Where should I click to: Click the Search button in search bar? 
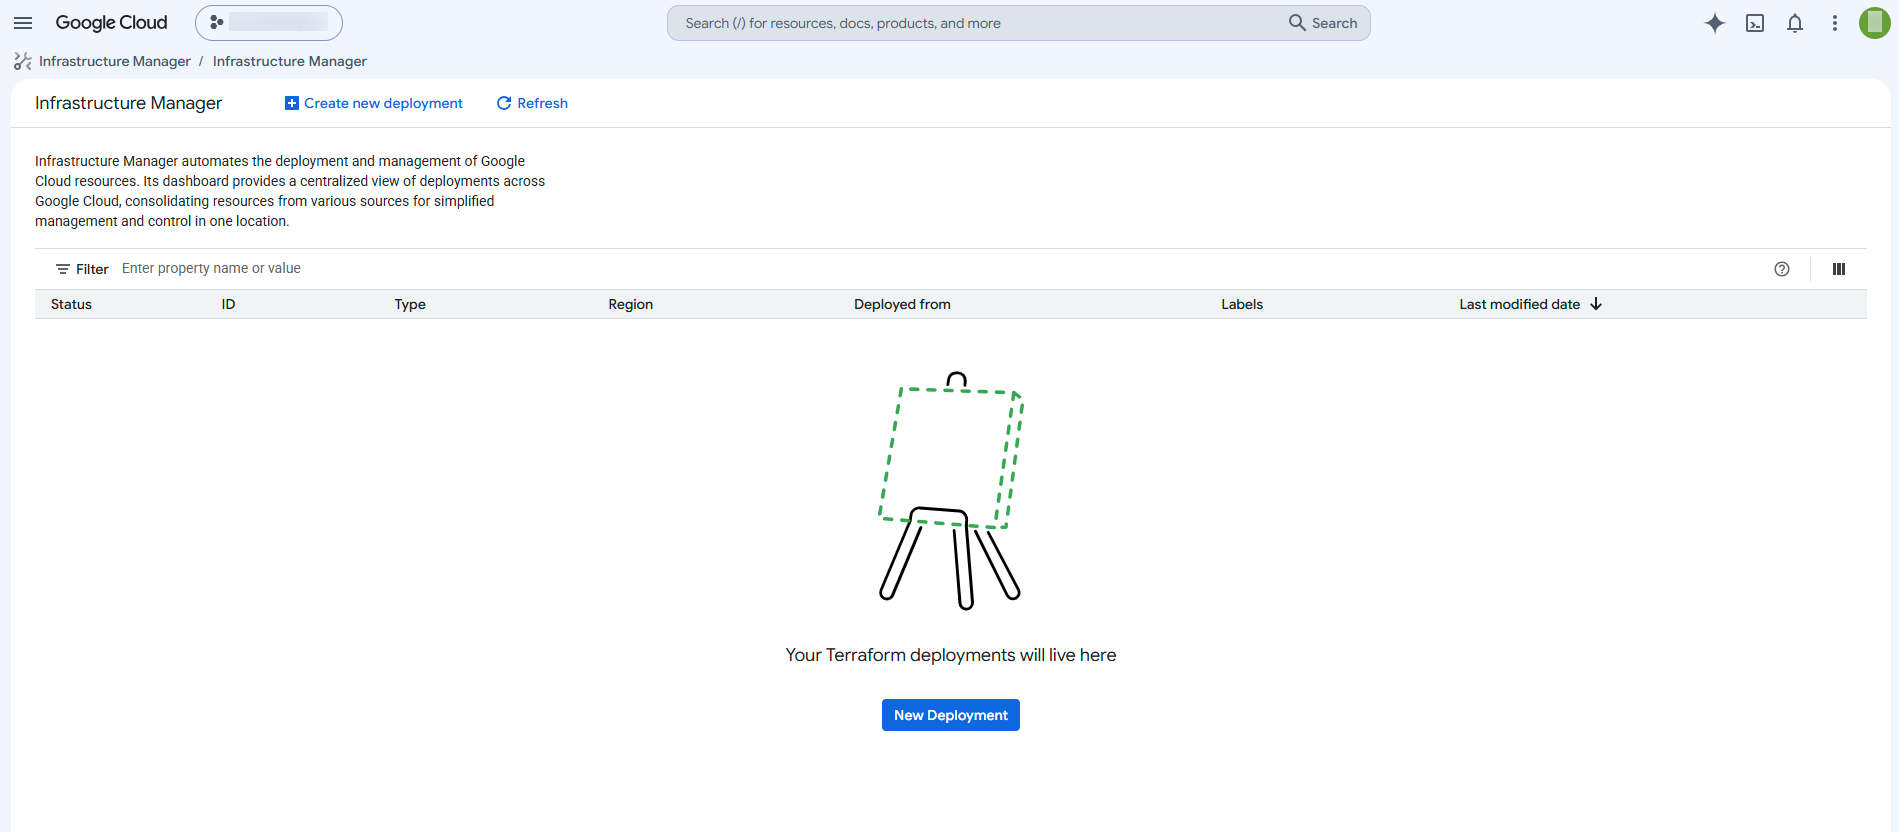pos(1323,23)
